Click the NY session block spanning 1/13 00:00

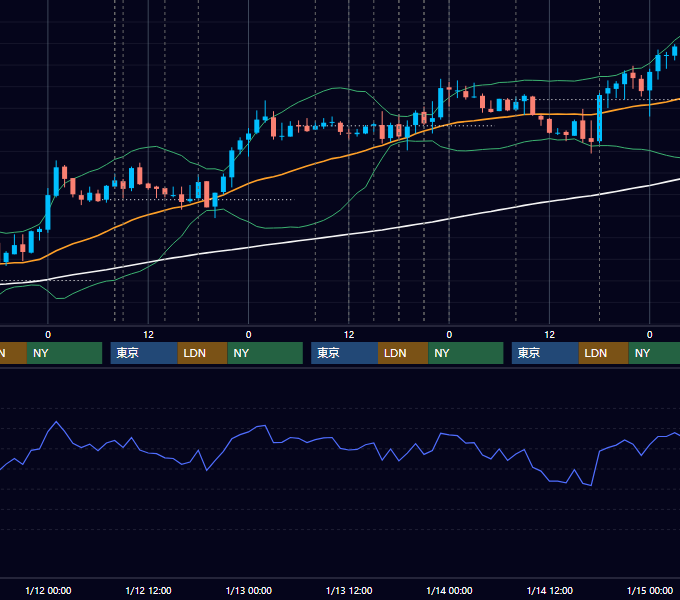[x=265, y=353]
